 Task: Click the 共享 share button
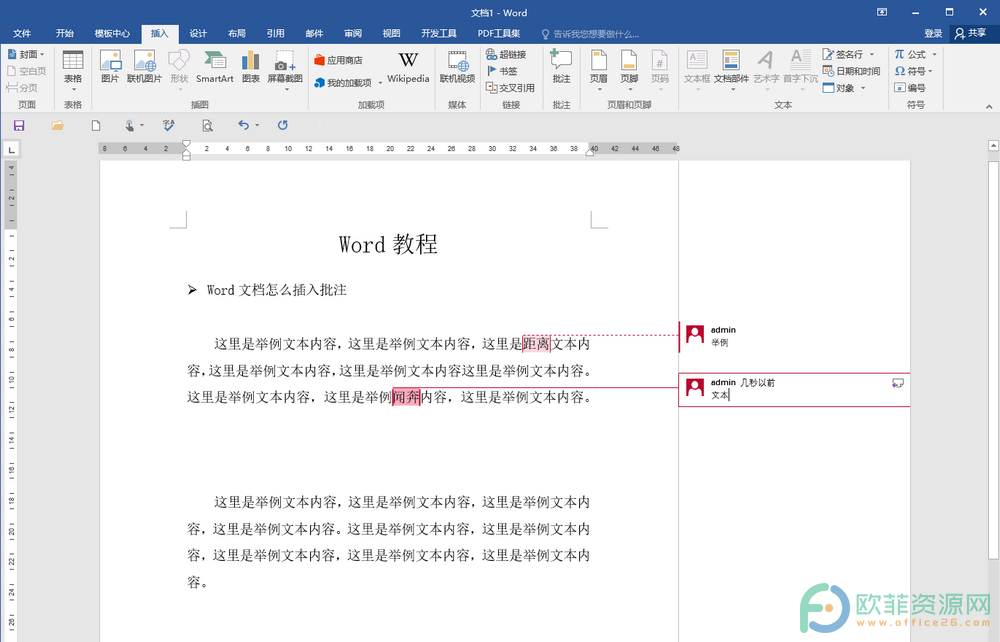(971, 33)
